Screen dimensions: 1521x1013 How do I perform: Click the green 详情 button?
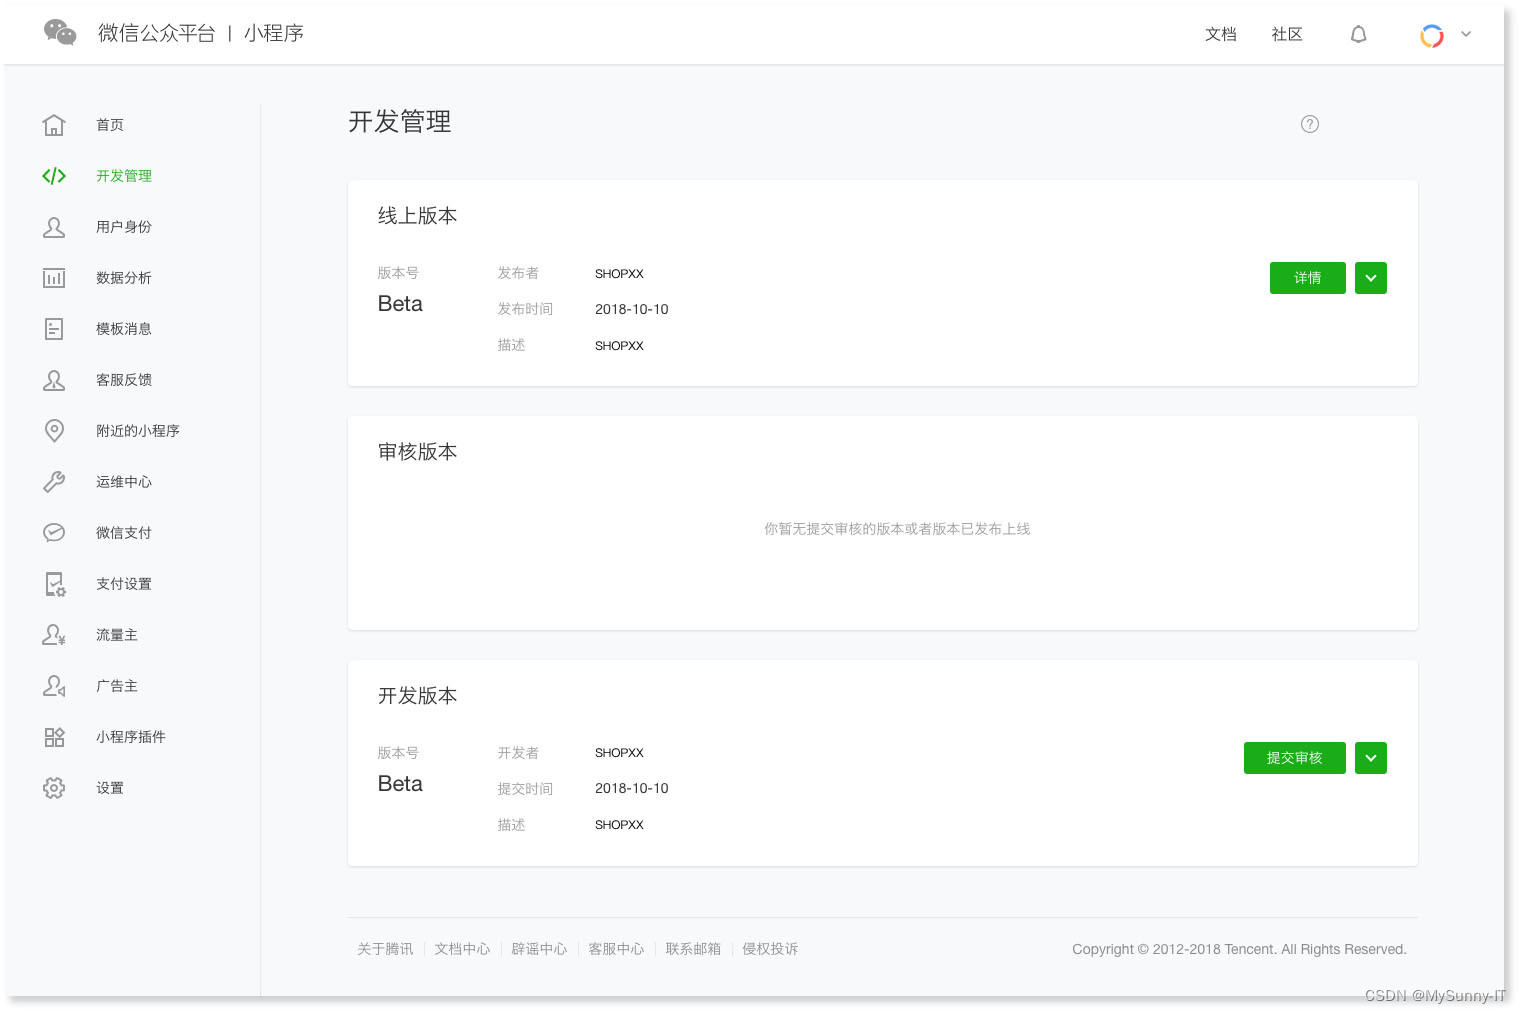(x=1307, y=277)
